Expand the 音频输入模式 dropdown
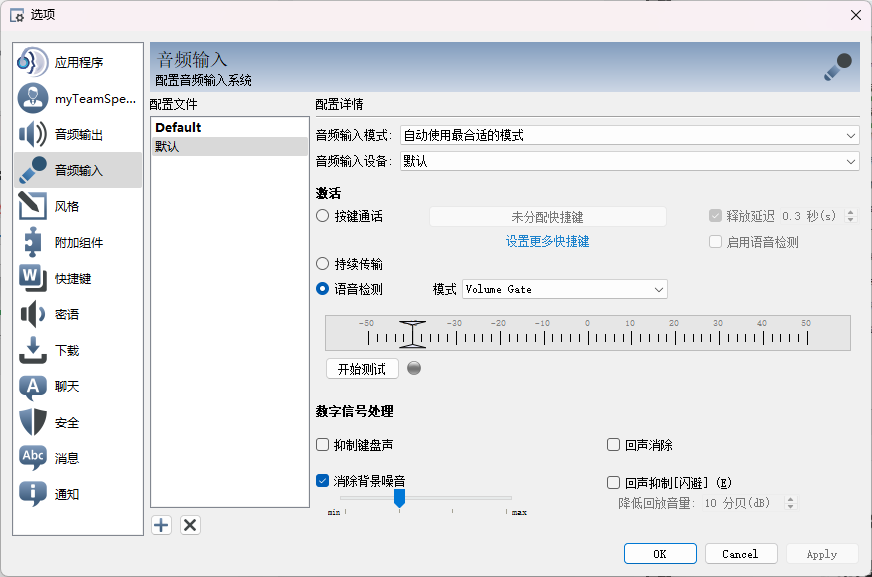Screen dimensions: 872x577 coord(628,135)
